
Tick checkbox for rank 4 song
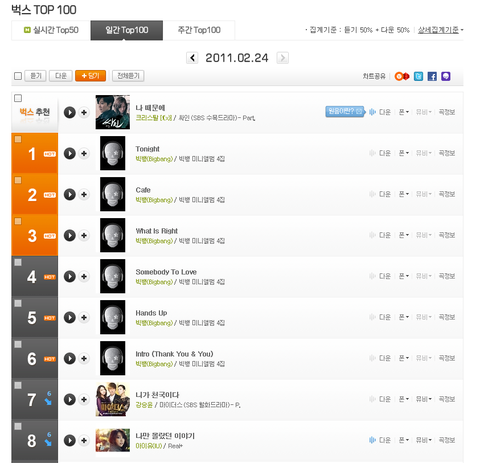18,262
